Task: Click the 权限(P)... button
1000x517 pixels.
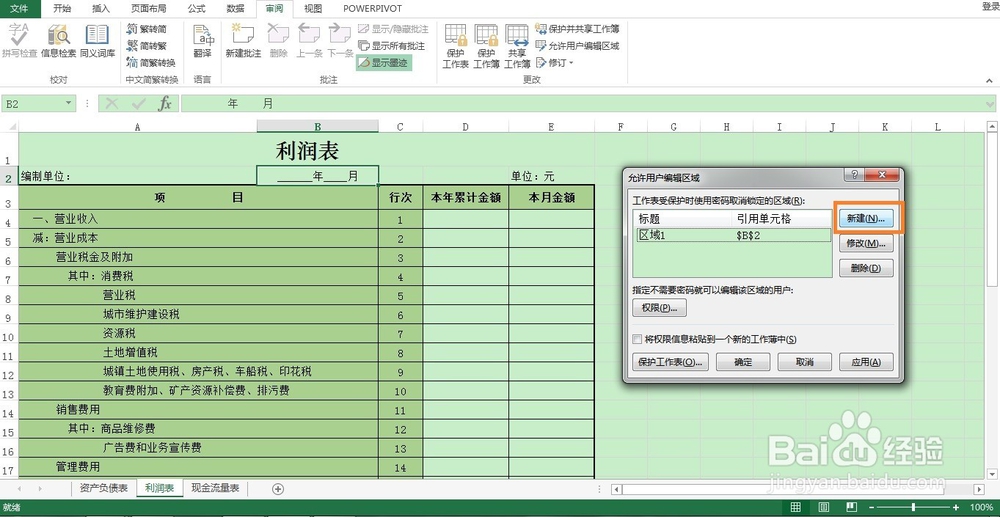Action: point(659,308)
